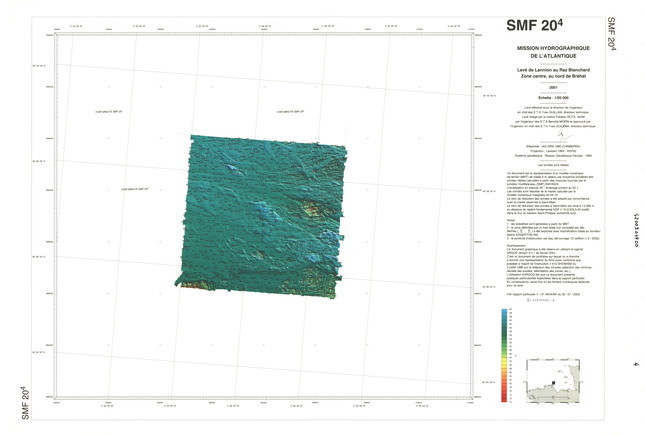Click the top of the depth color scale
Screen dimensions: 645x435
(x=504, y=312)
